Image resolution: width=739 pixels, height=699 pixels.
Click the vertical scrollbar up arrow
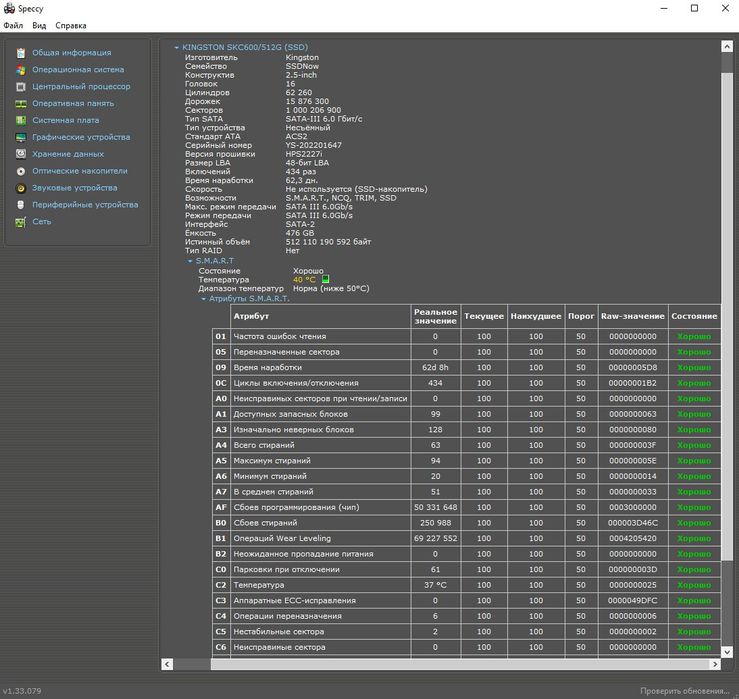[727, 46]
